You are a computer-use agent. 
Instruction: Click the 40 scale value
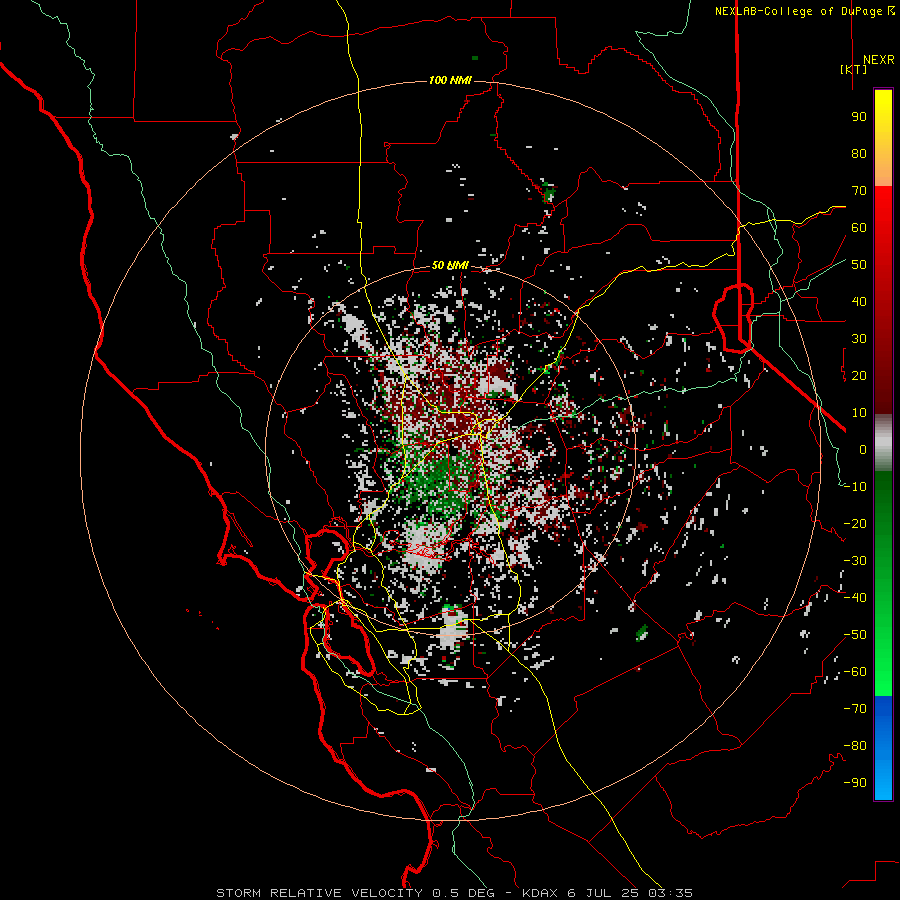click(859, 302)
